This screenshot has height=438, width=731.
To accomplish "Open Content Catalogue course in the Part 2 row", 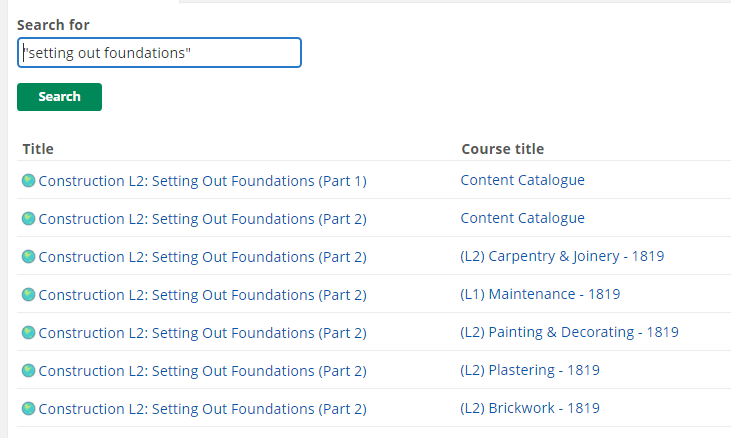I will pos(522,219).
